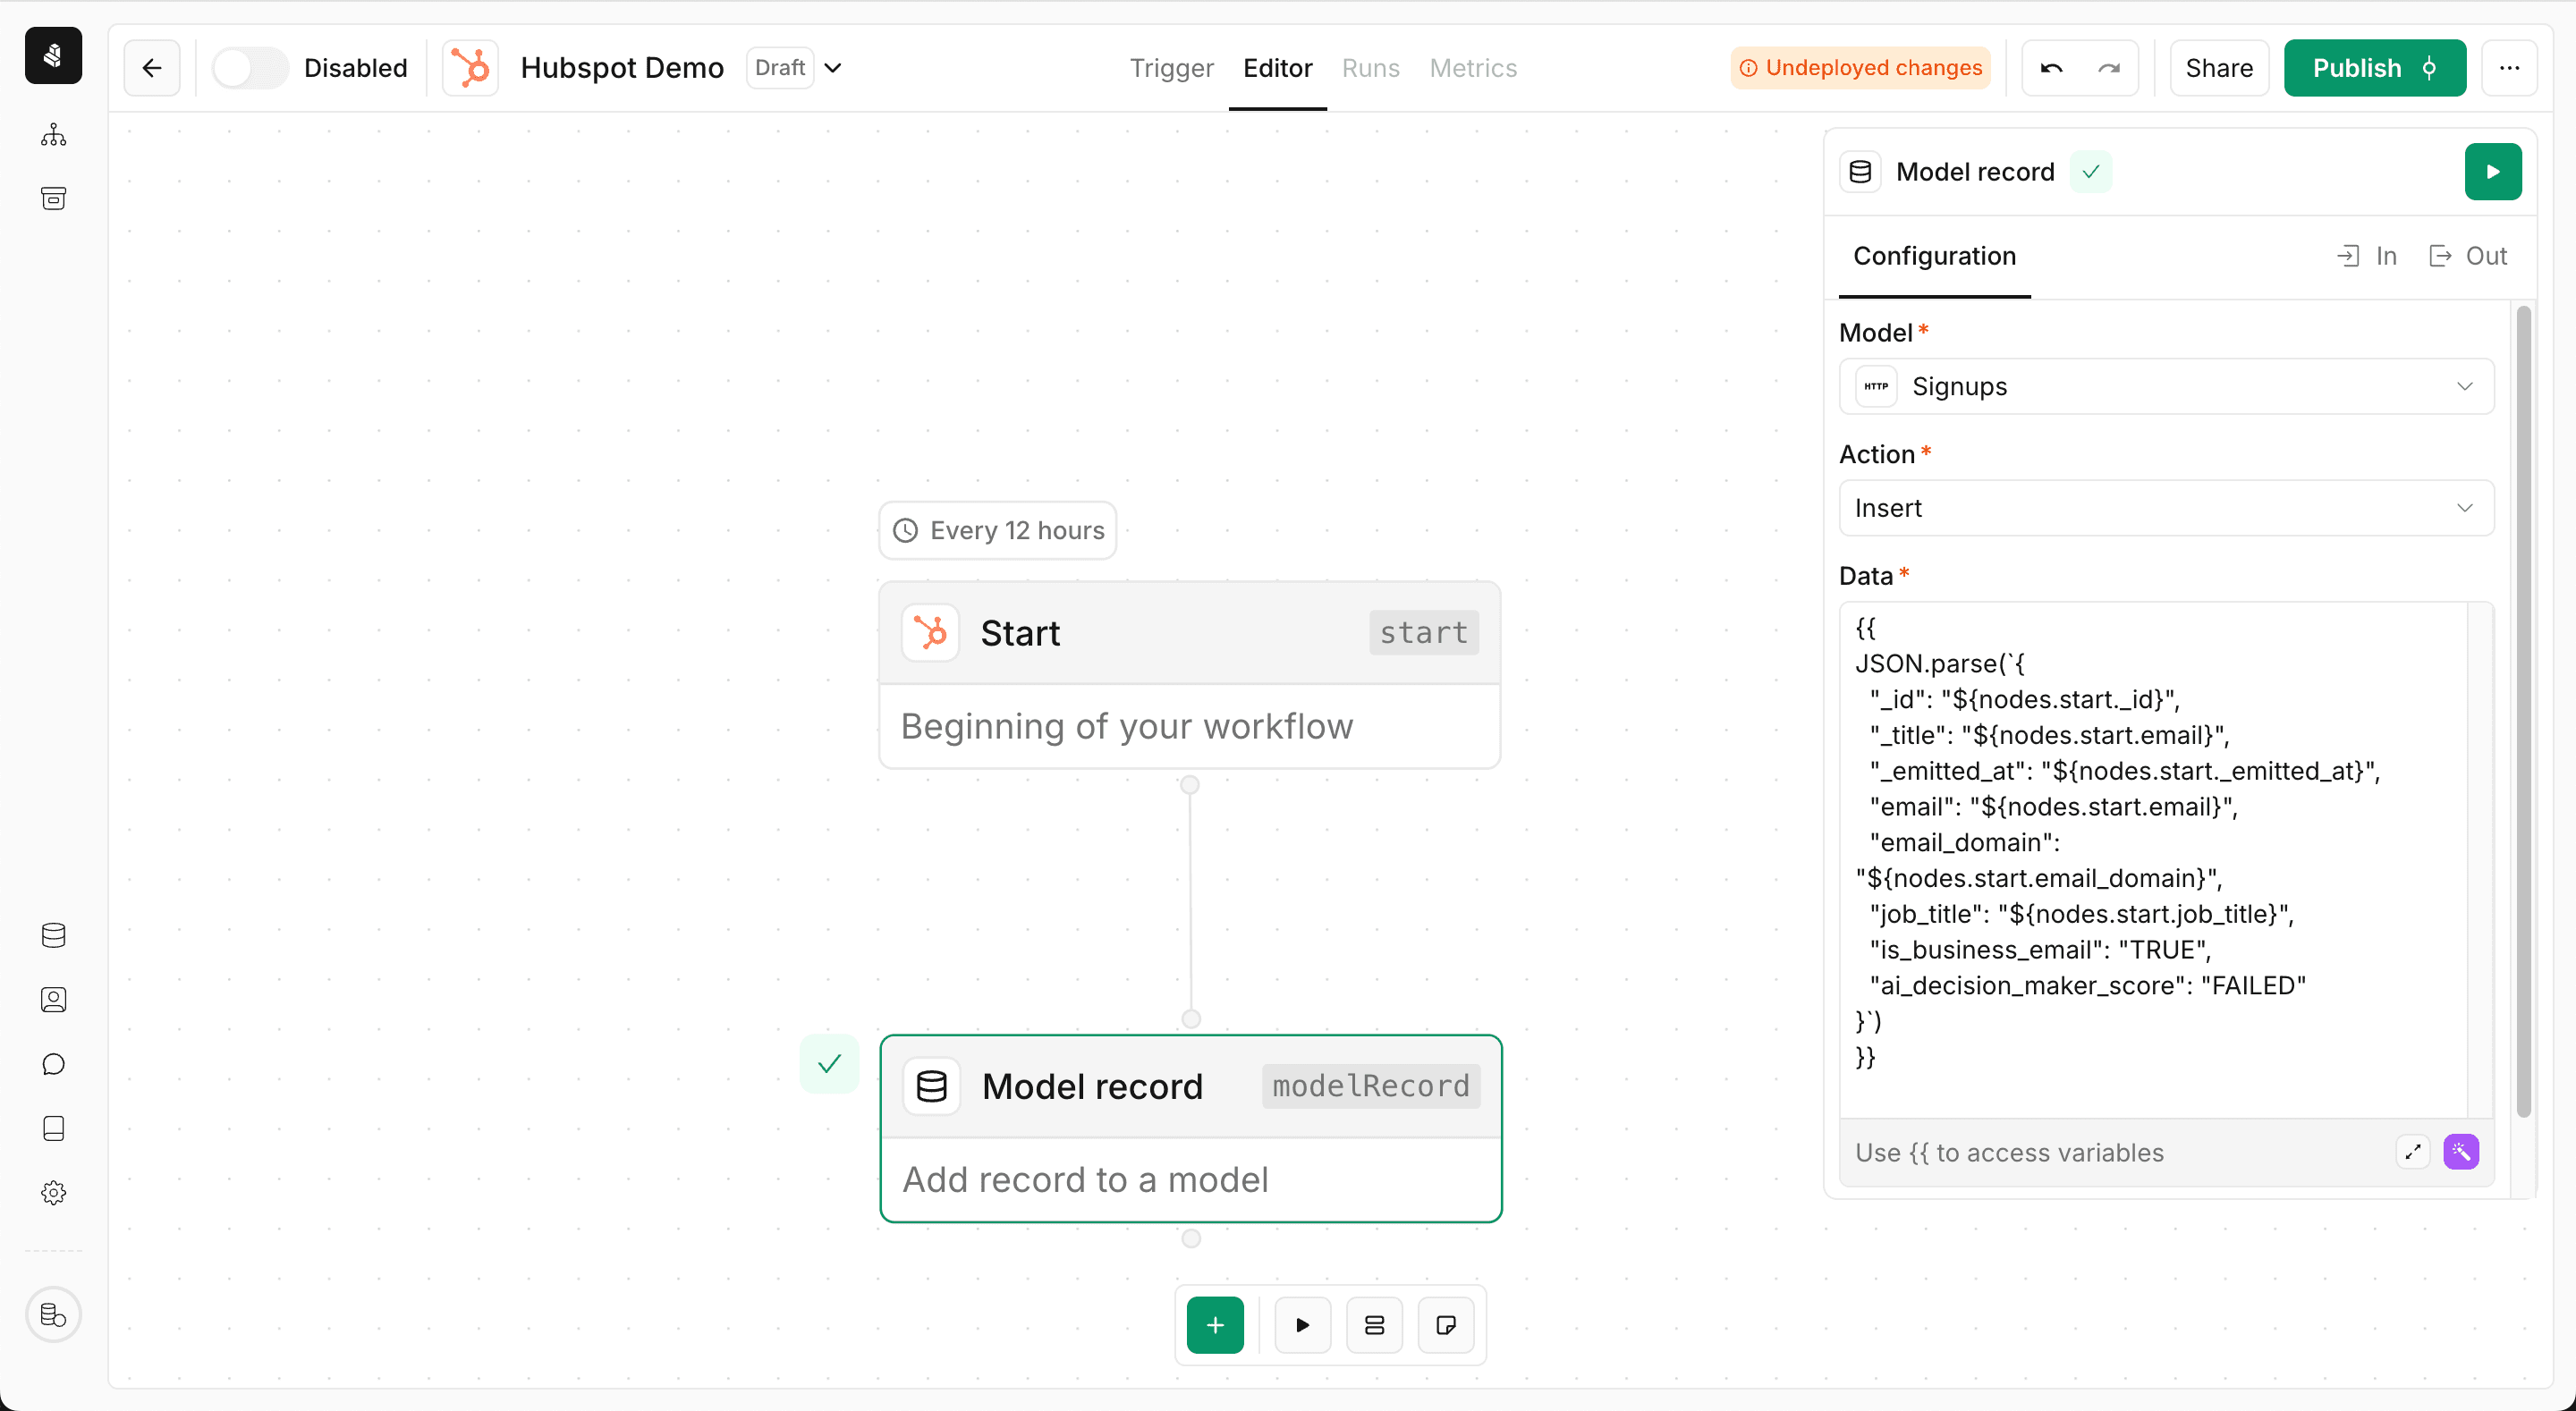Run workflow from the bottom toolbar play button

coord(1303,1325)
